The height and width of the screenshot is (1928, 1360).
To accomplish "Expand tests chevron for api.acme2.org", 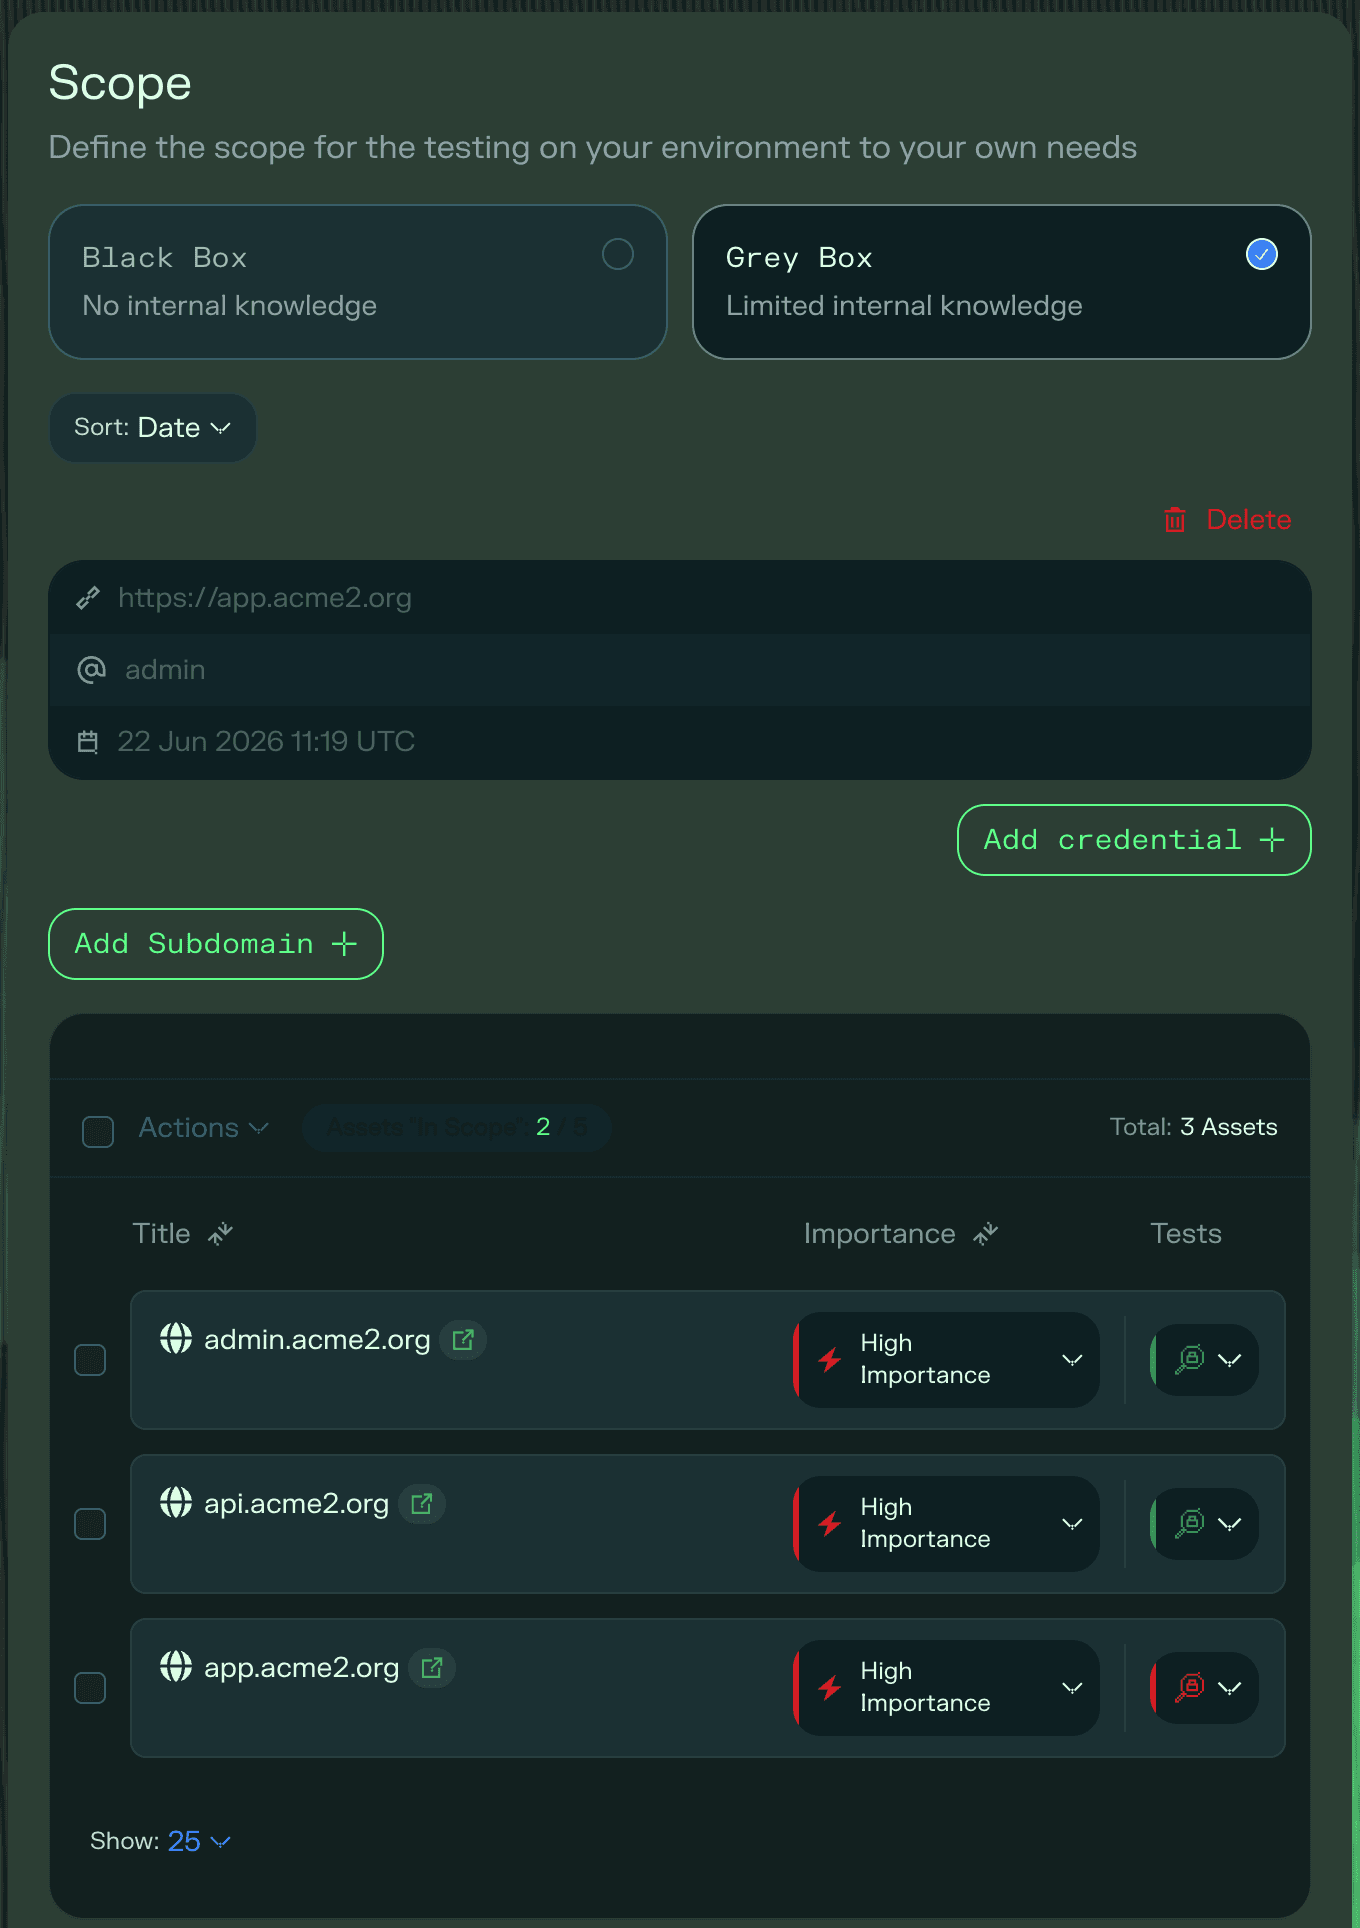I will (1230, 1524).
